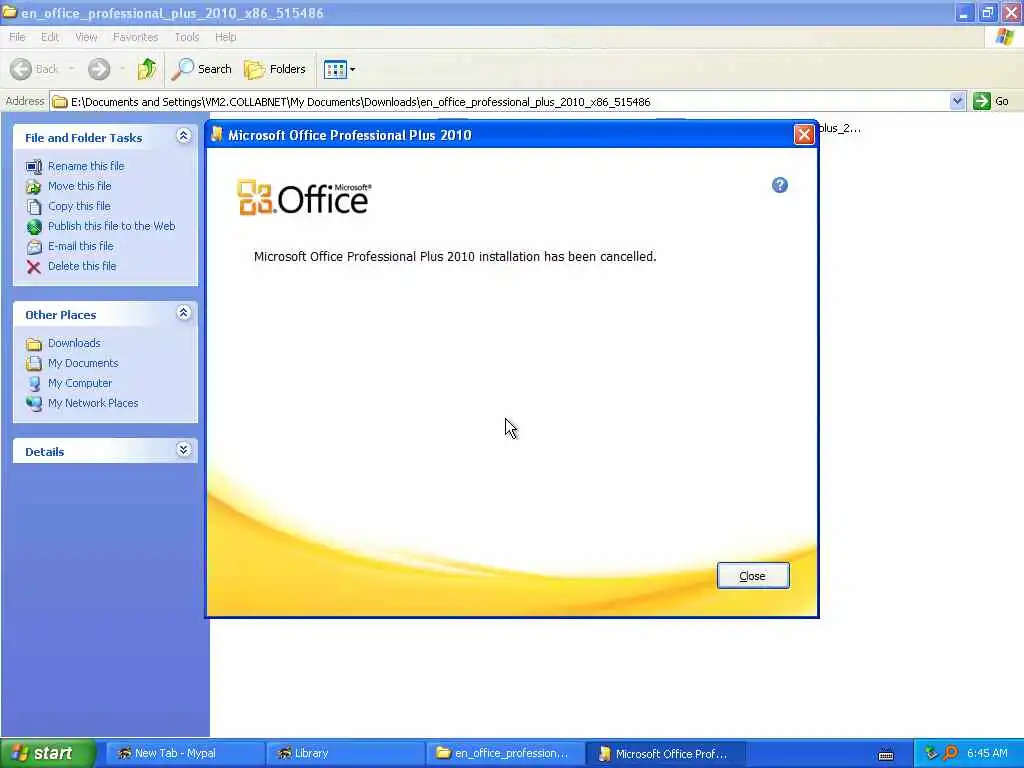Screen dimensions: 1024x768
Task: Click the Downloads folder icon
Action: pos(34,344)
